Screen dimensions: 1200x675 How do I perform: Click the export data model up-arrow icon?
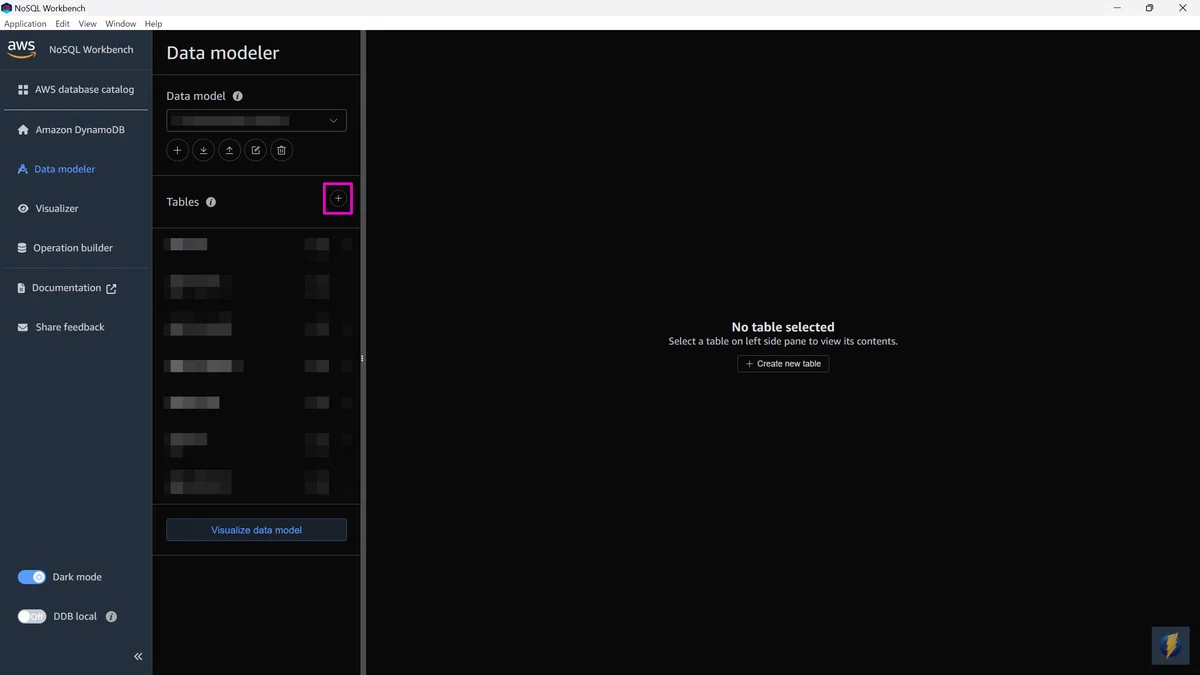point(229,150)
